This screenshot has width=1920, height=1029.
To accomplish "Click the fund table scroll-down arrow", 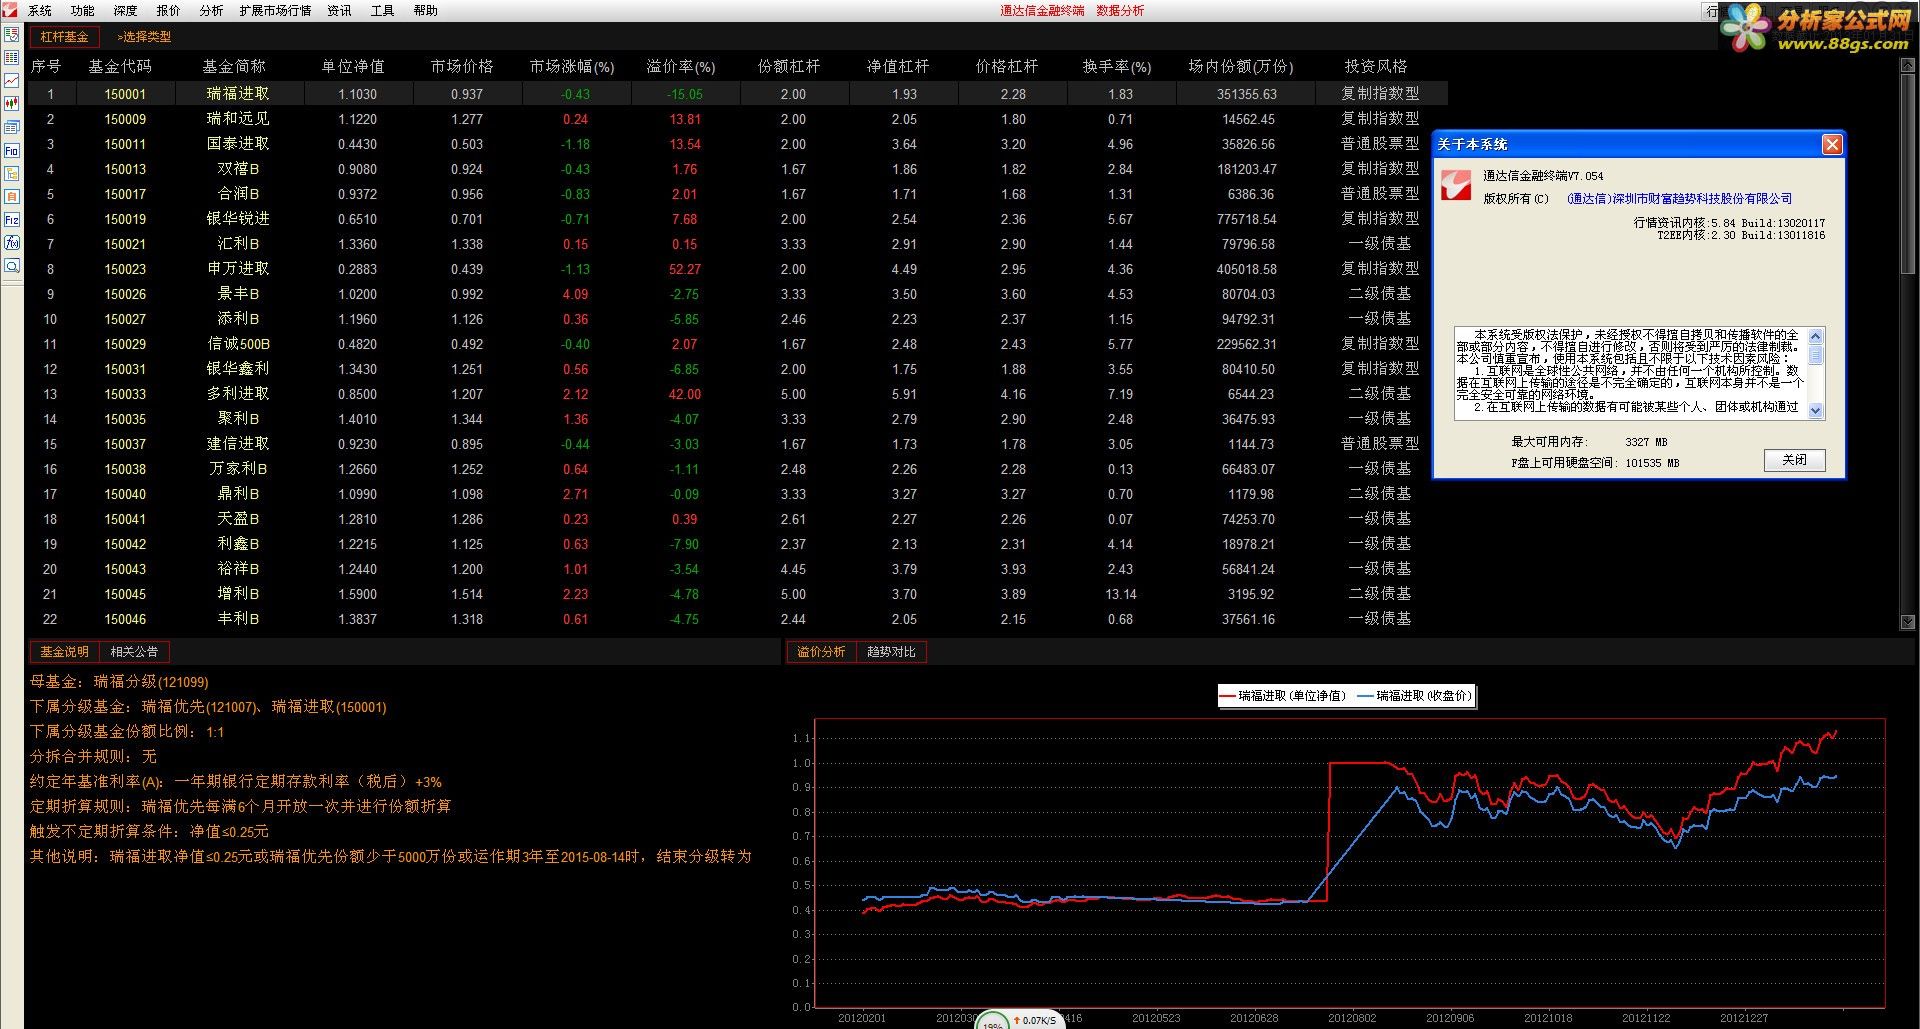I will click(1906, 622).
